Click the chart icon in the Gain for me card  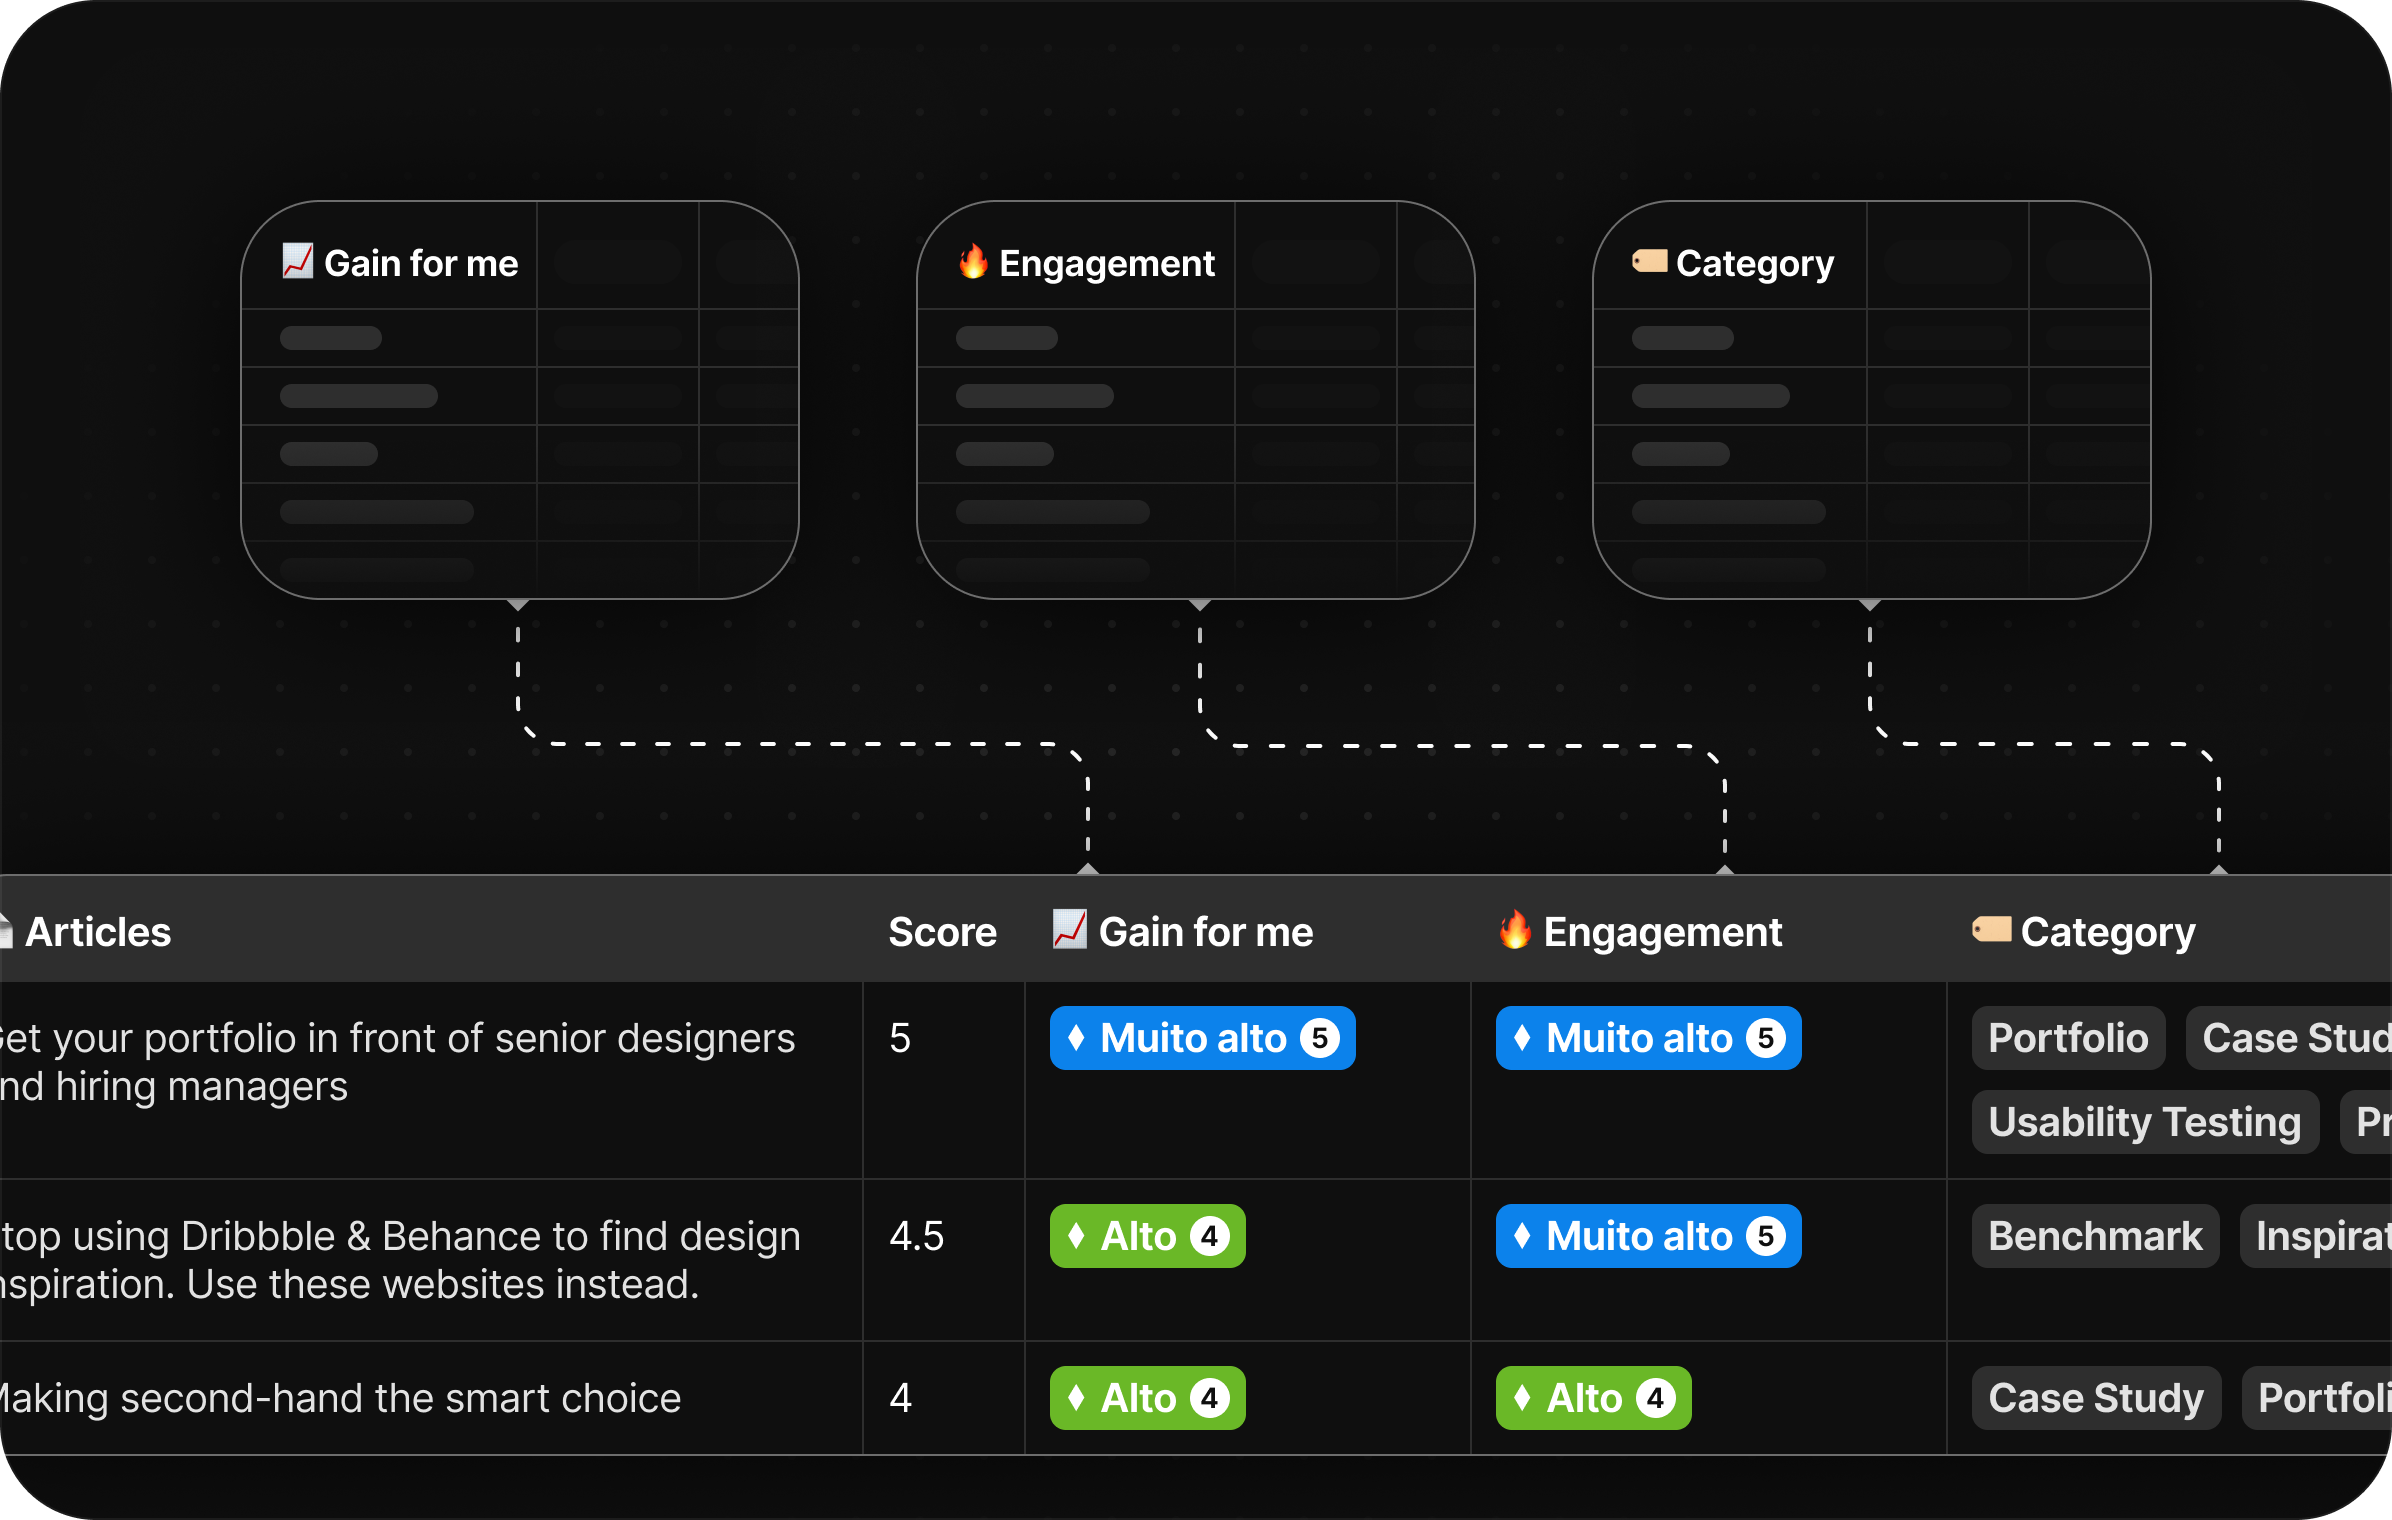click(298, 261)
